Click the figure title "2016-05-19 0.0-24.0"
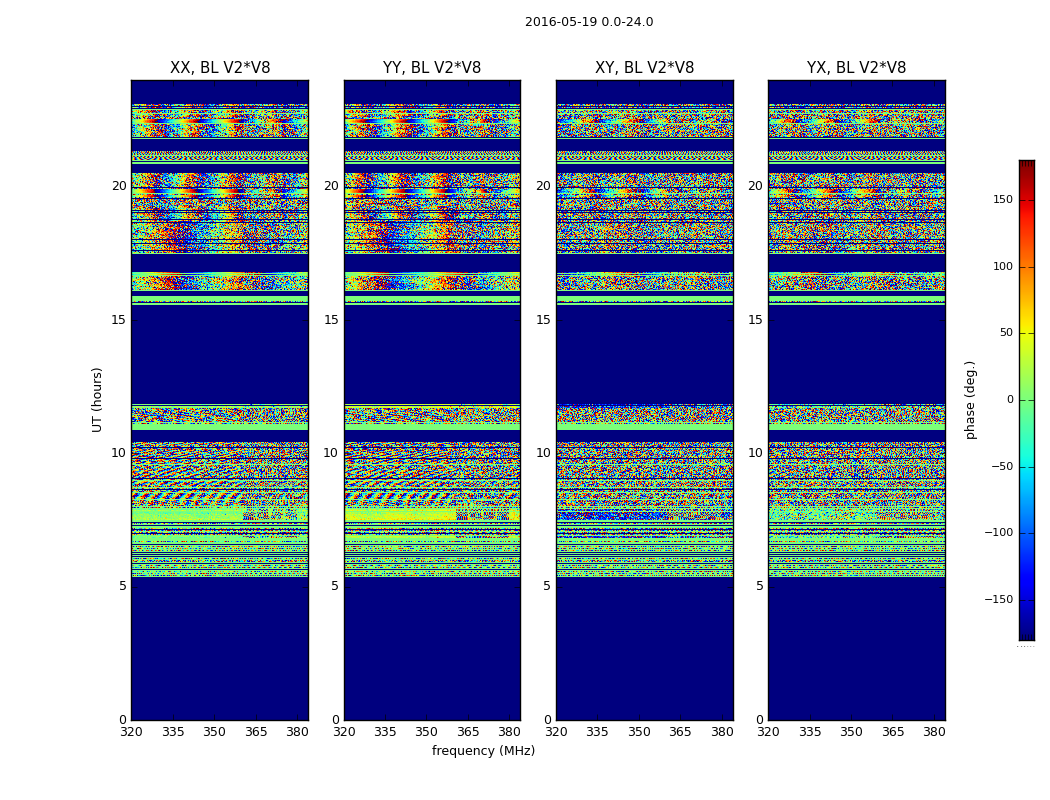Image resolution: width=1050 pixels, height=800 pixels. pyautogui.click(x=589, y=22)
